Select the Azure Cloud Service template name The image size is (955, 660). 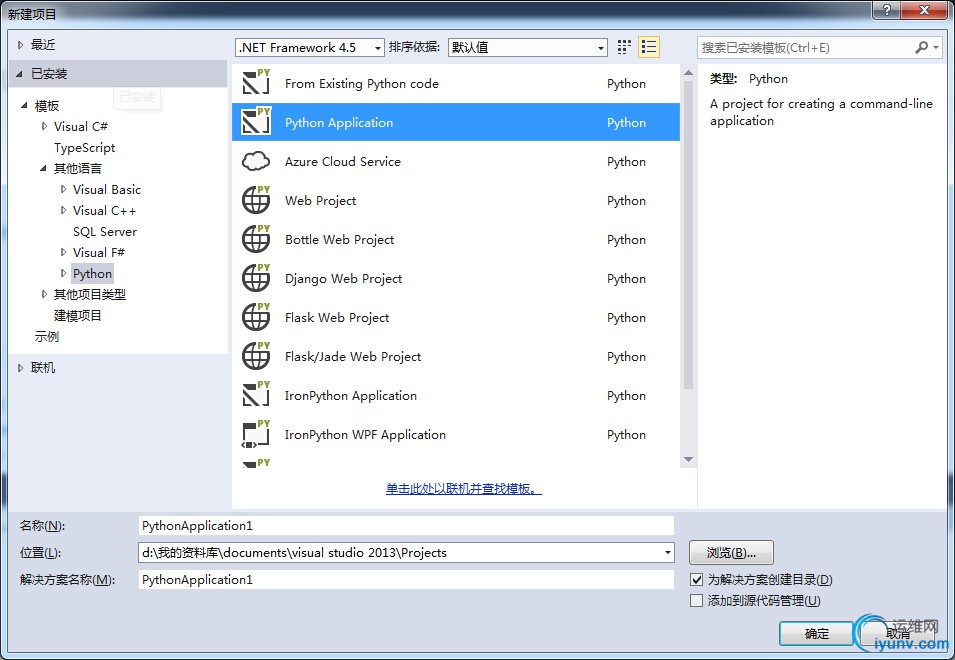pos(343,161)
